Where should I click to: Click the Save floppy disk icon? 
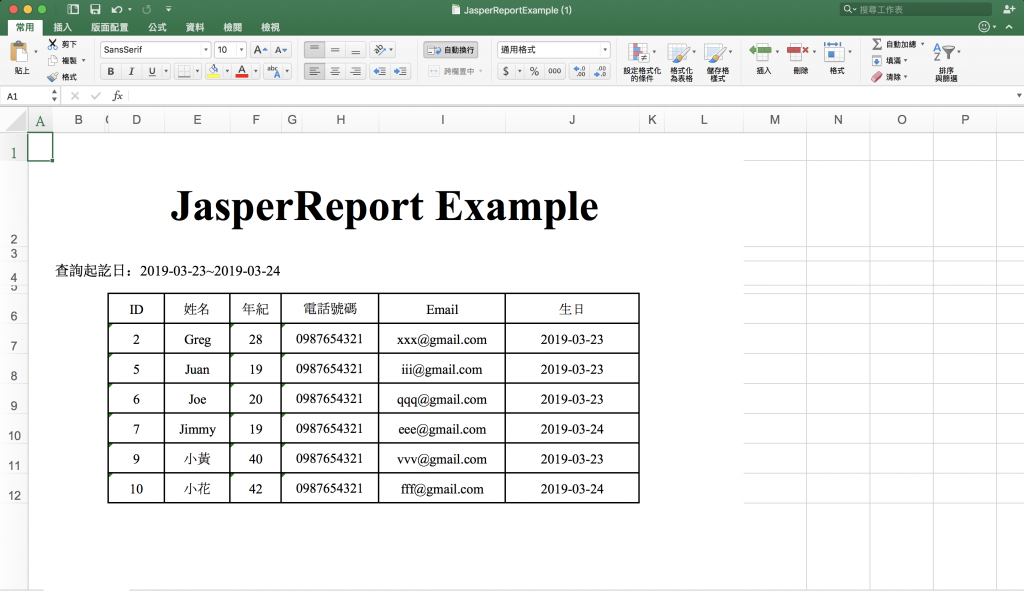coord(95,9)
